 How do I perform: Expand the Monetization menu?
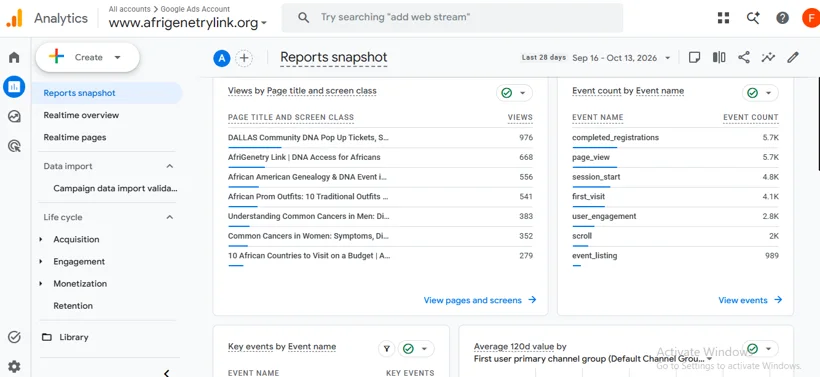(41, 283)
